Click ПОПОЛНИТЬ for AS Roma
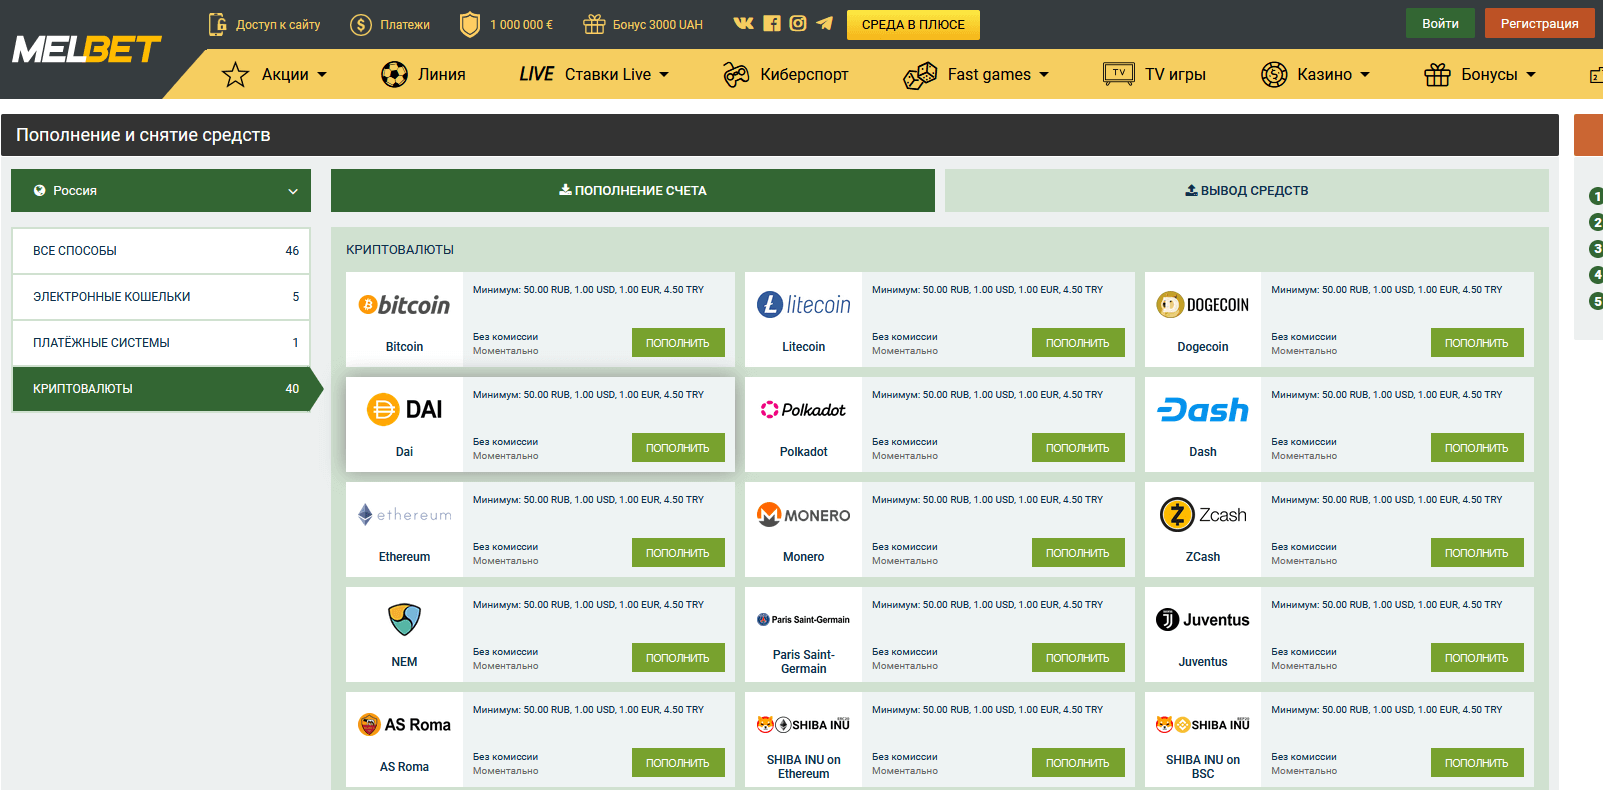1603x790 pixels. (678, 763)
